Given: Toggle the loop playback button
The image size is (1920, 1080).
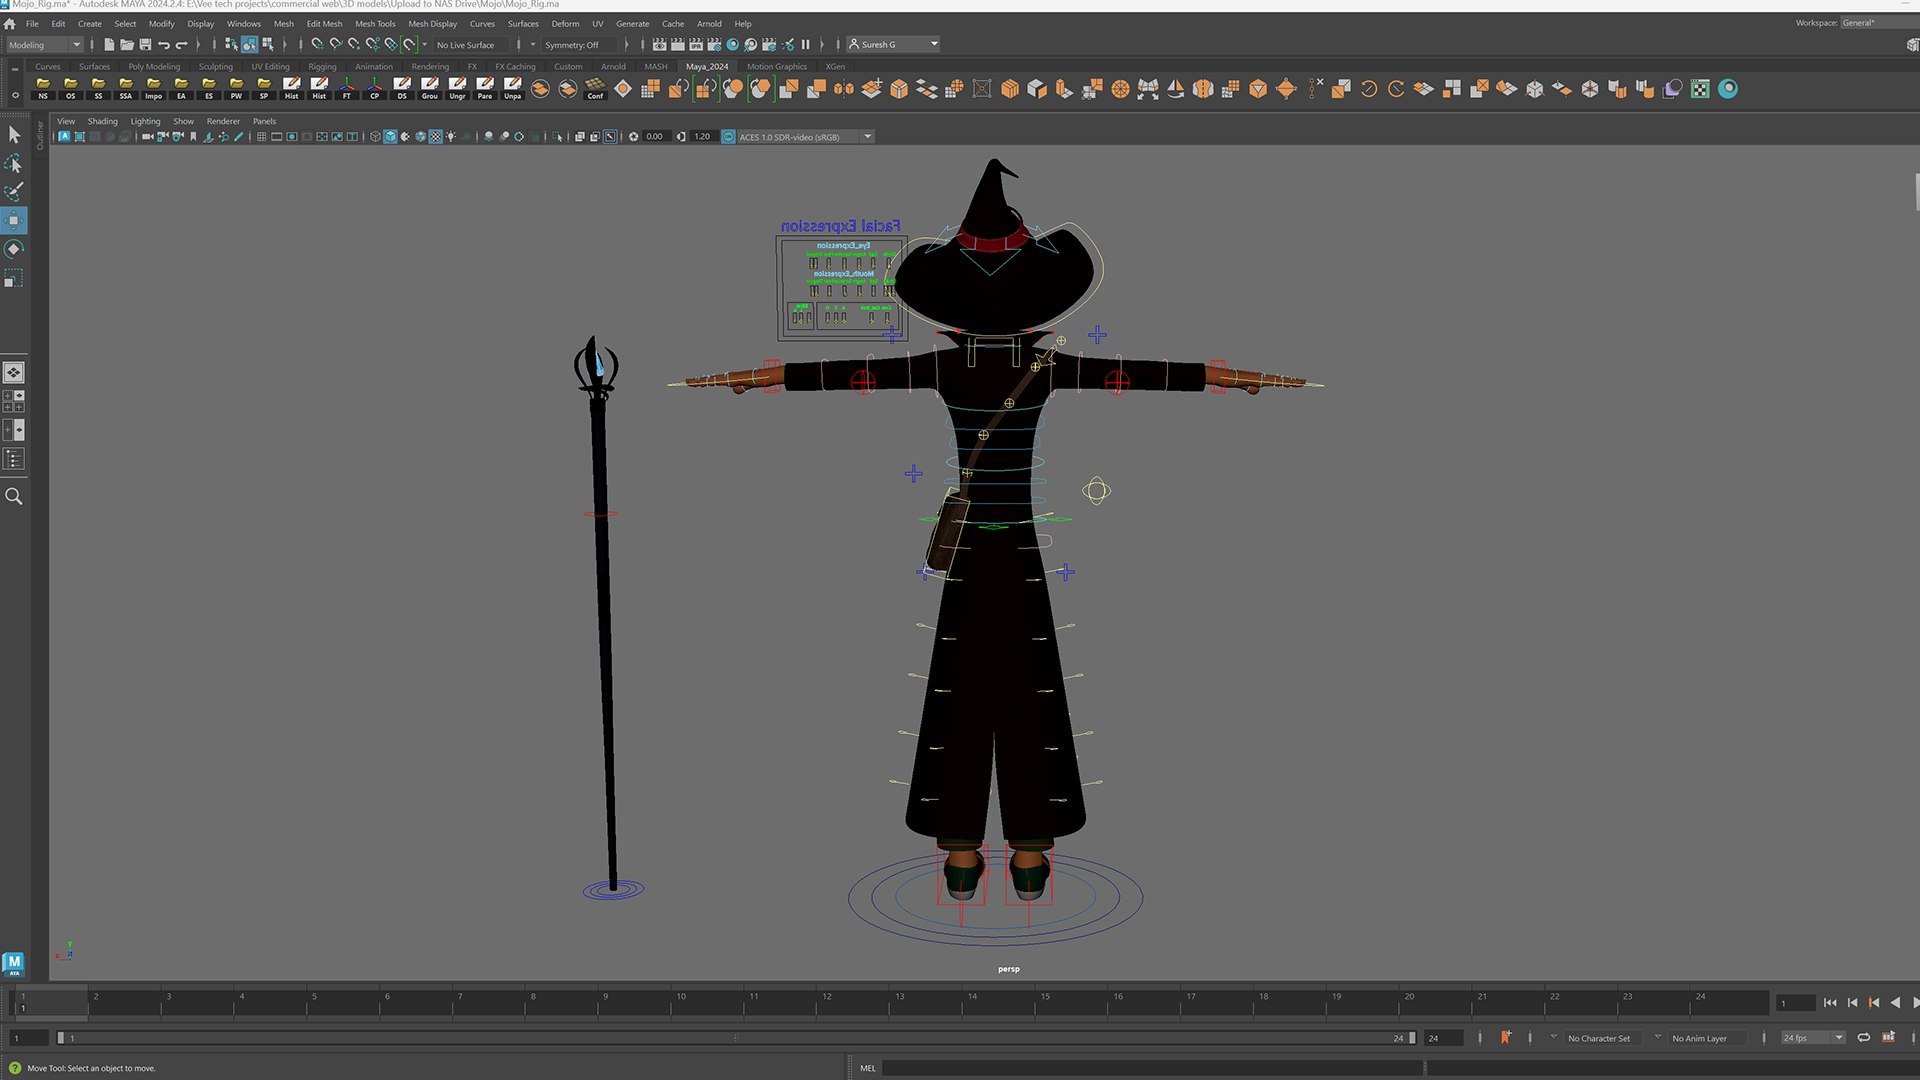Looking at the screenshot, I should 1863,1037.
